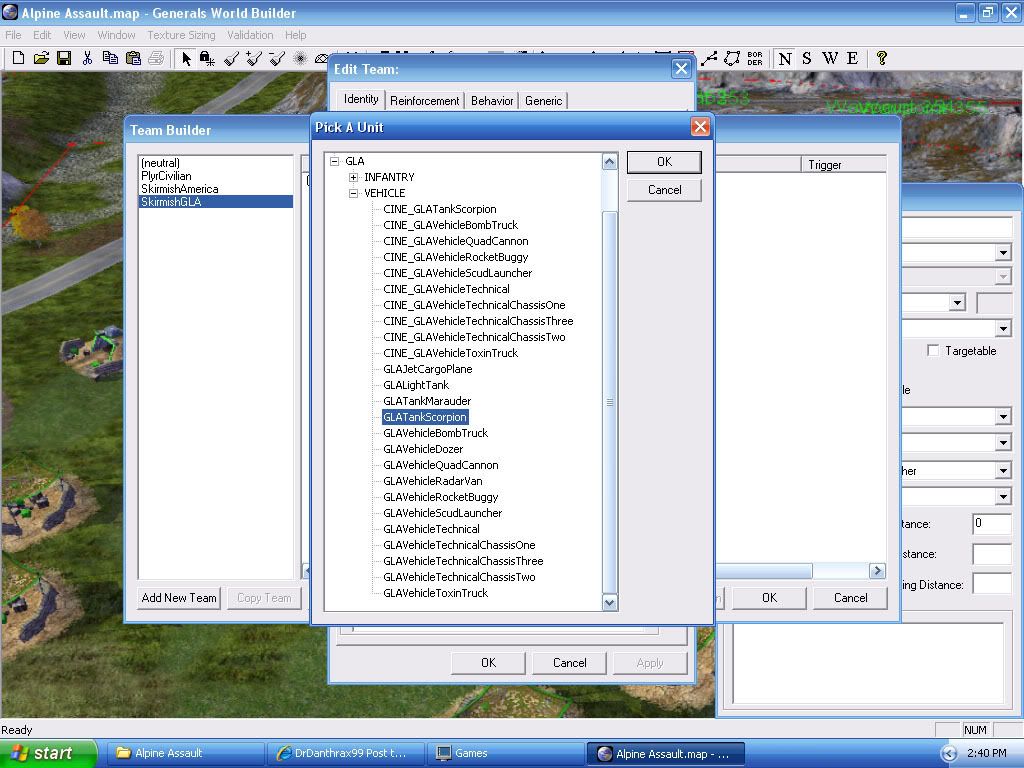Open the Edit menu

(42, 35)
